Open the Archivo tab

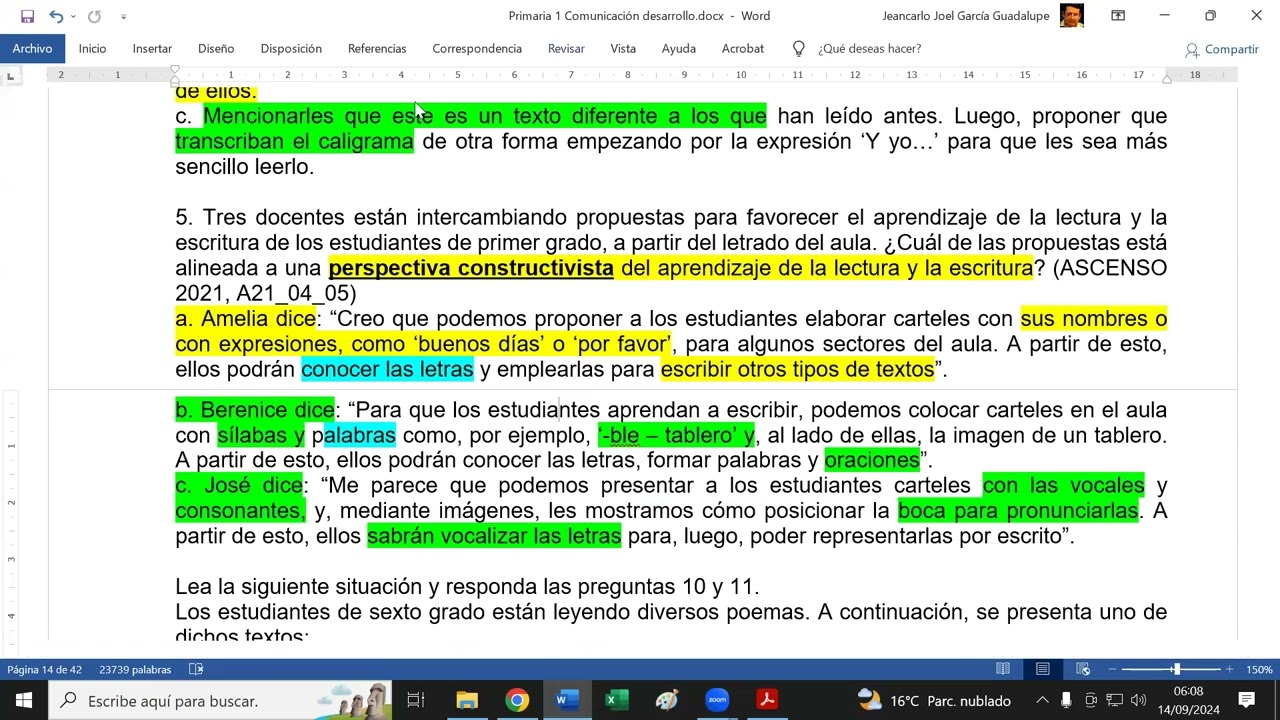32,48
